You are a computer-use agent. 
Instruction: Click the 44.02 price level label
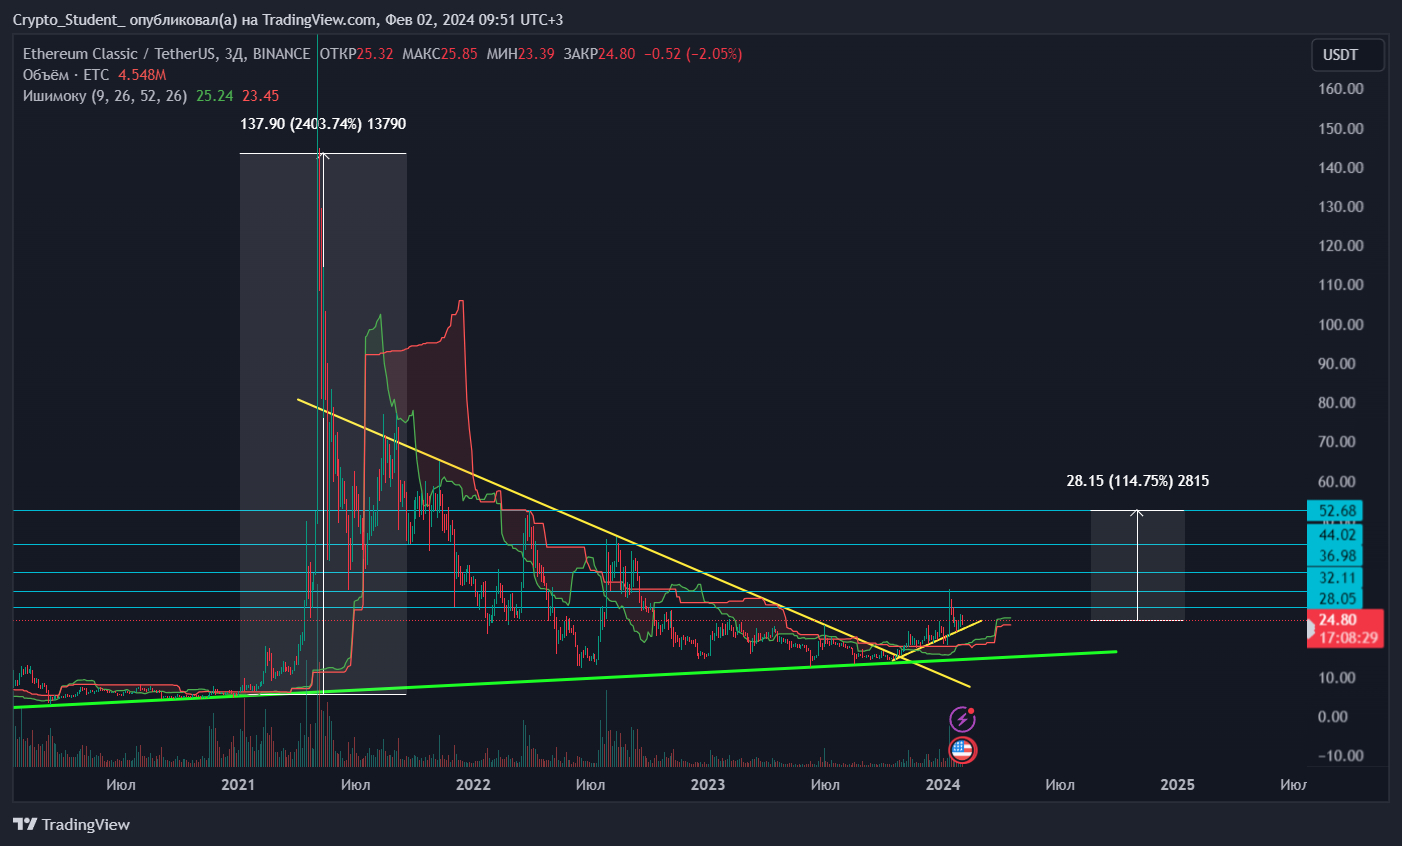[1336, 535]
